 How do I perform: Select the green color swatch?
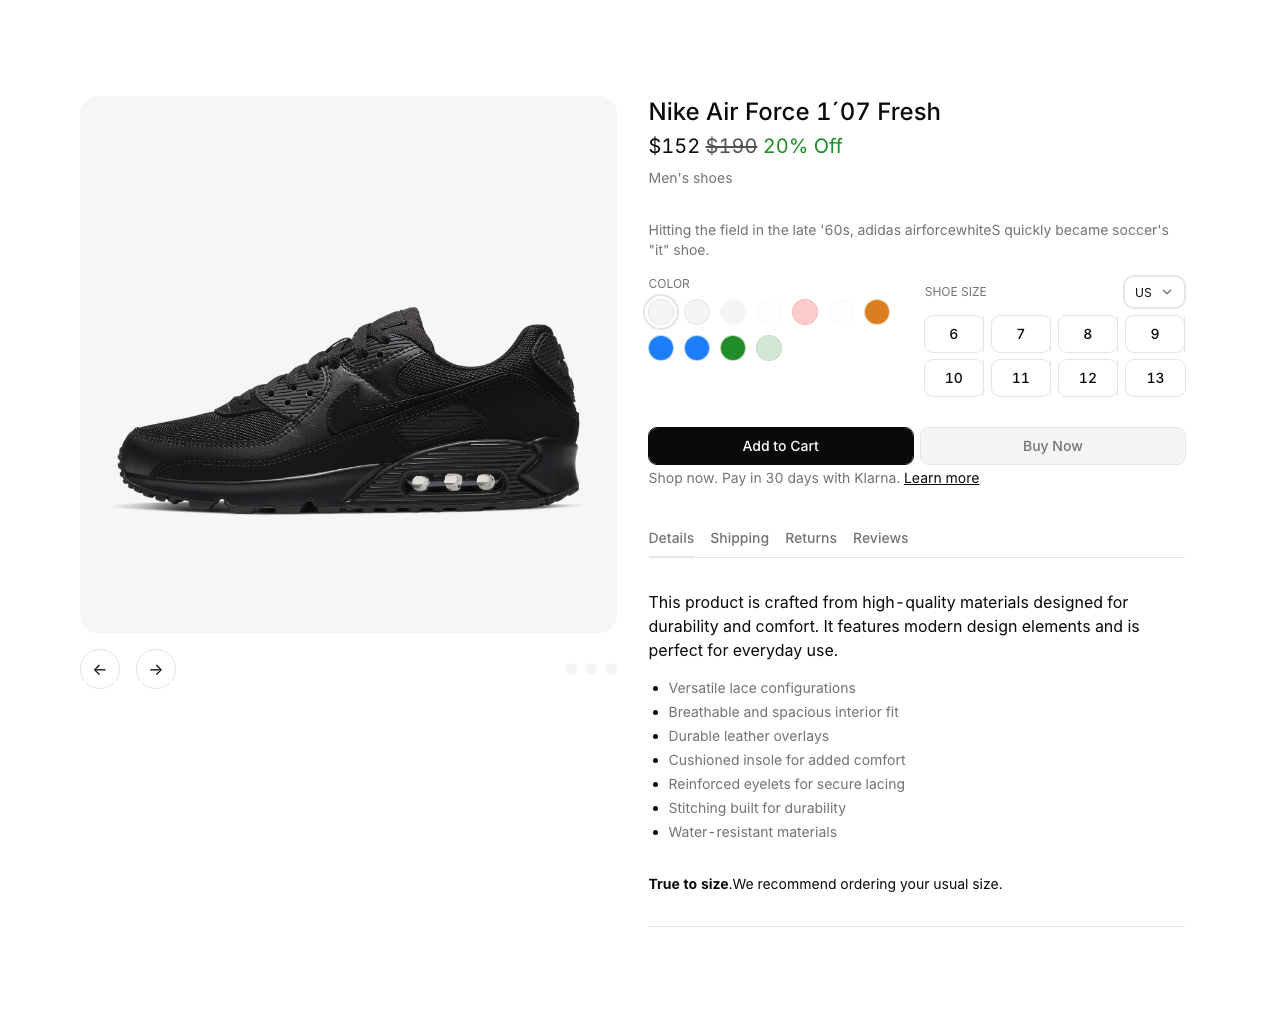733,348
